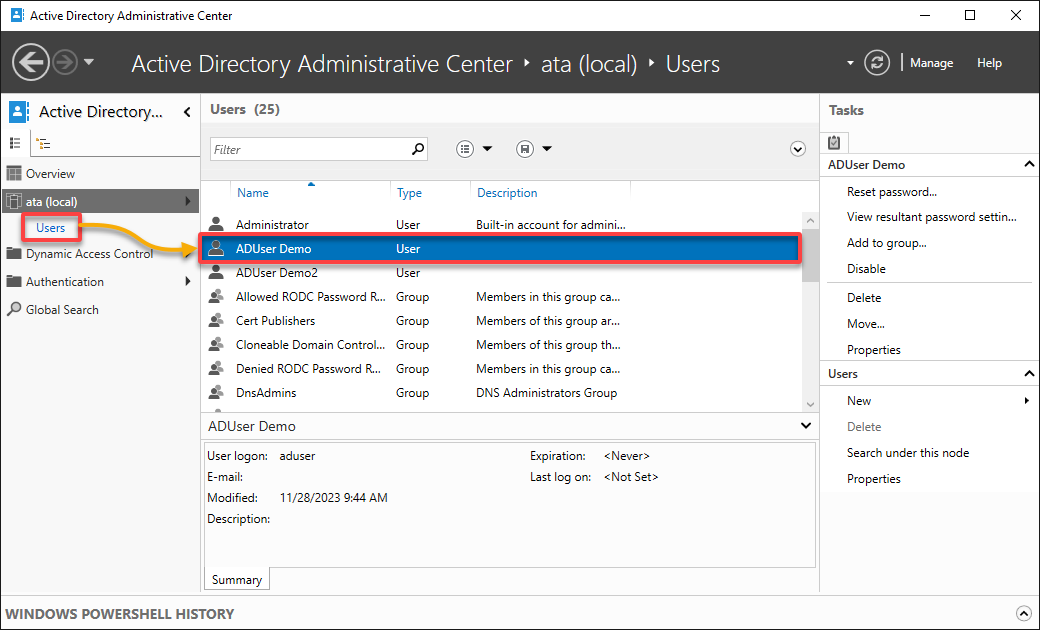1040x630 pixels.
Task: Select the list view navigation pane icon
Action: click(15, 143)
